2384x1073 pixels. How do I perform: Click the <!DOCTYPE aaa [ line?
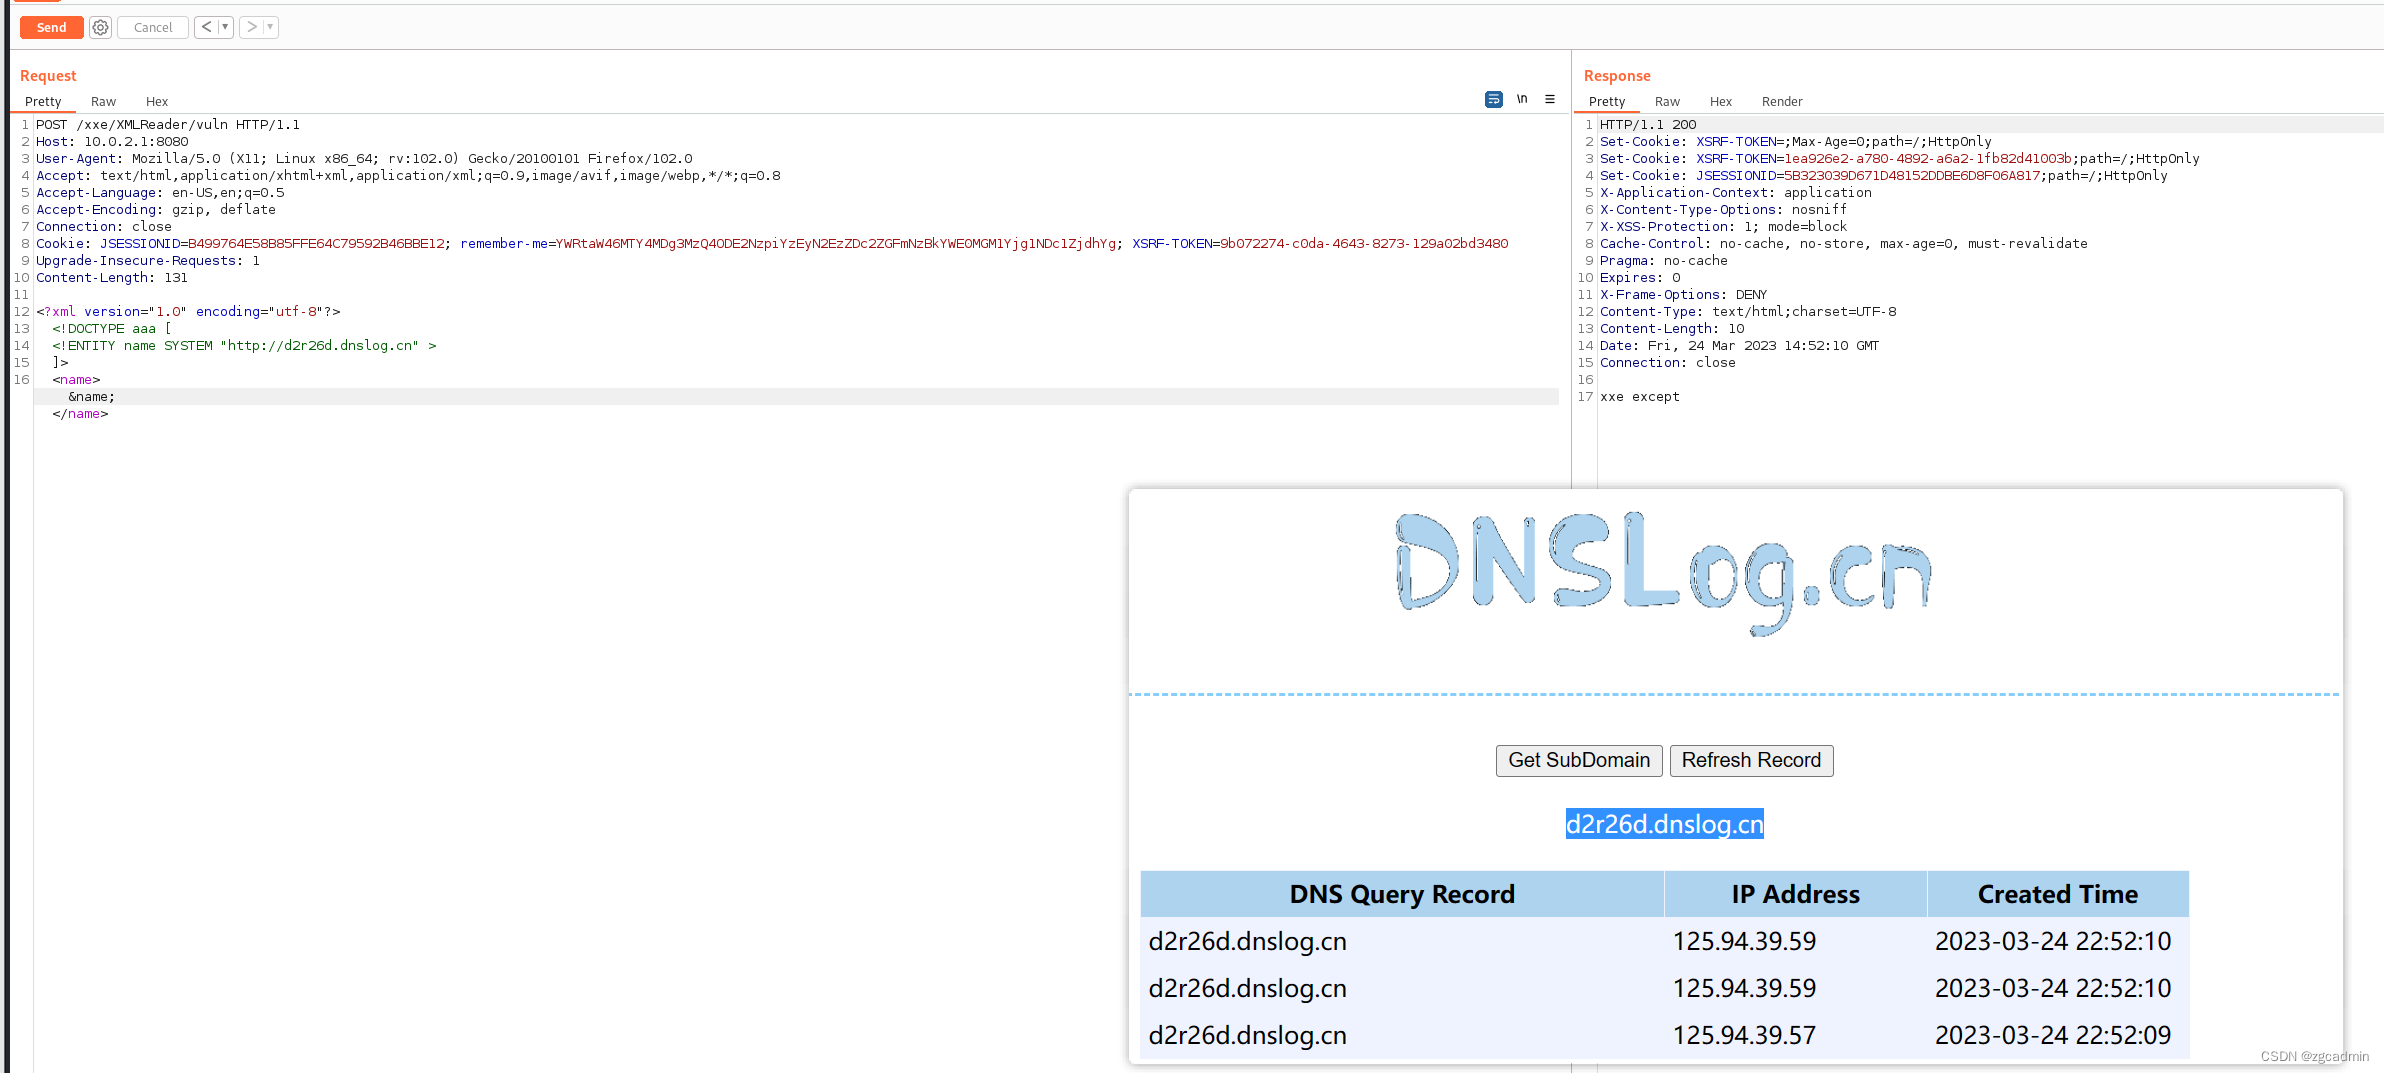pos(112,329)
